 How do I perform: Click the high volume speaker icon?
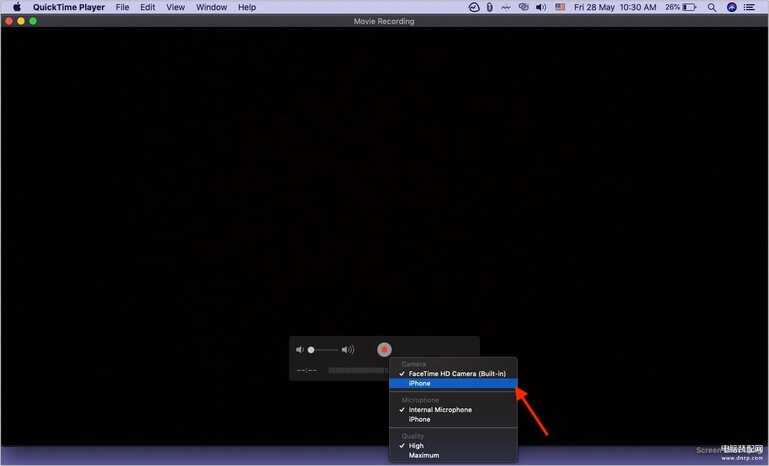348,350
